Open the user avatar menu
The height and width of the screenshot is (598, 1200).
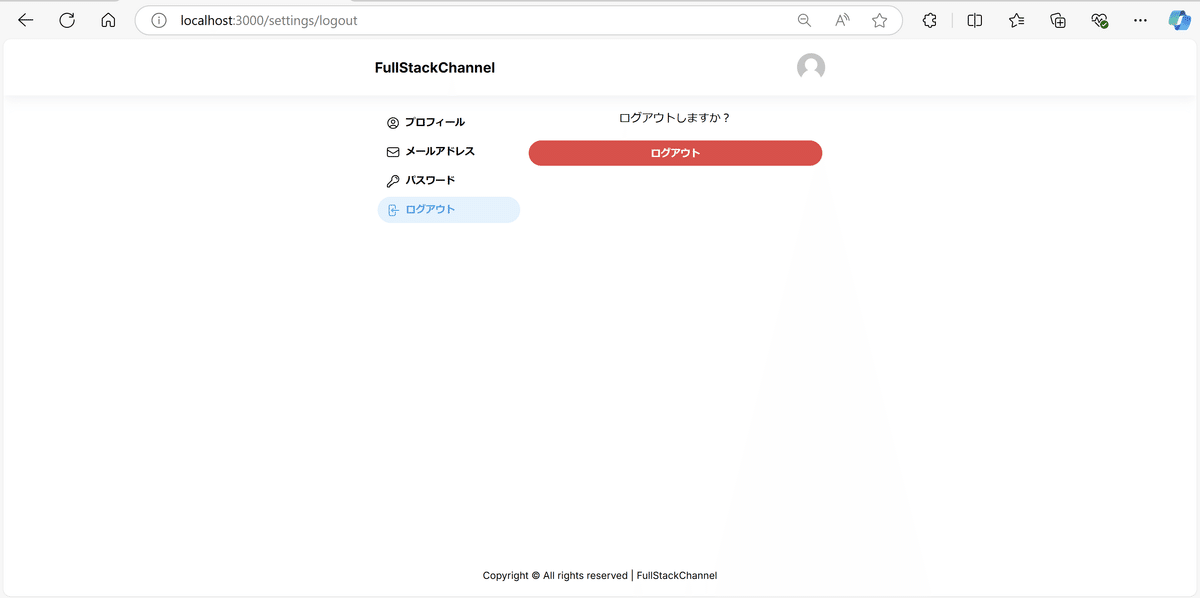(811, 68)
